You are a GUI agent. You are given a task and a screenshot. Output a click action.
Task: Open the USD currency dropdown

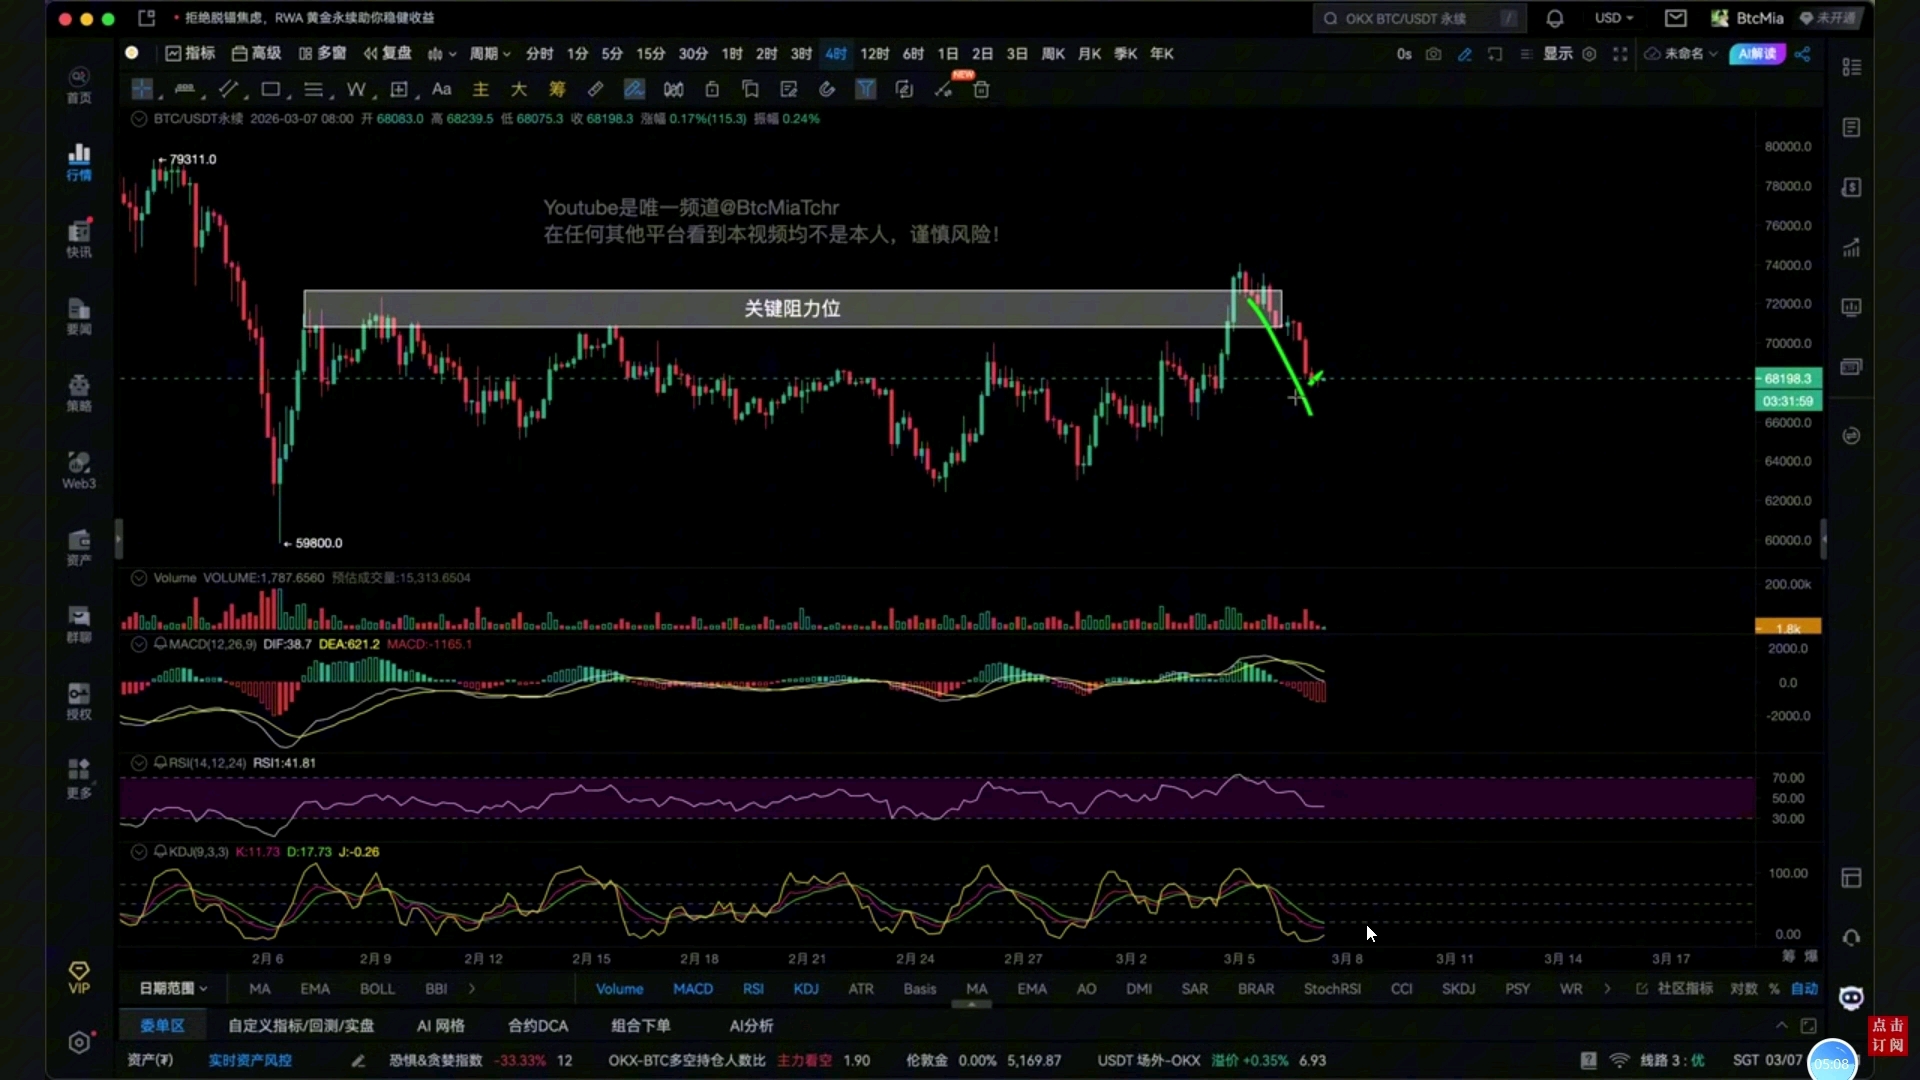(x=1613, y=18)
